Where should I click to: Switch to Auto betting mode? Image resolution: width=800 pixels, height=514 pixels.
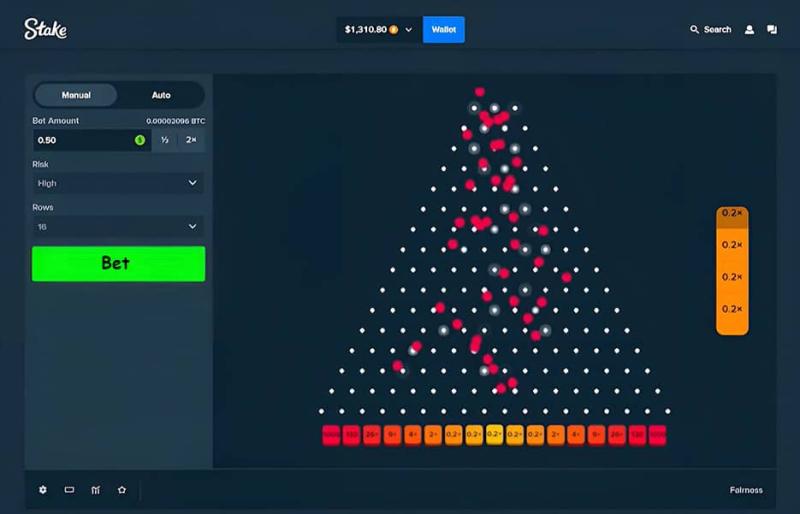(161, 95)
